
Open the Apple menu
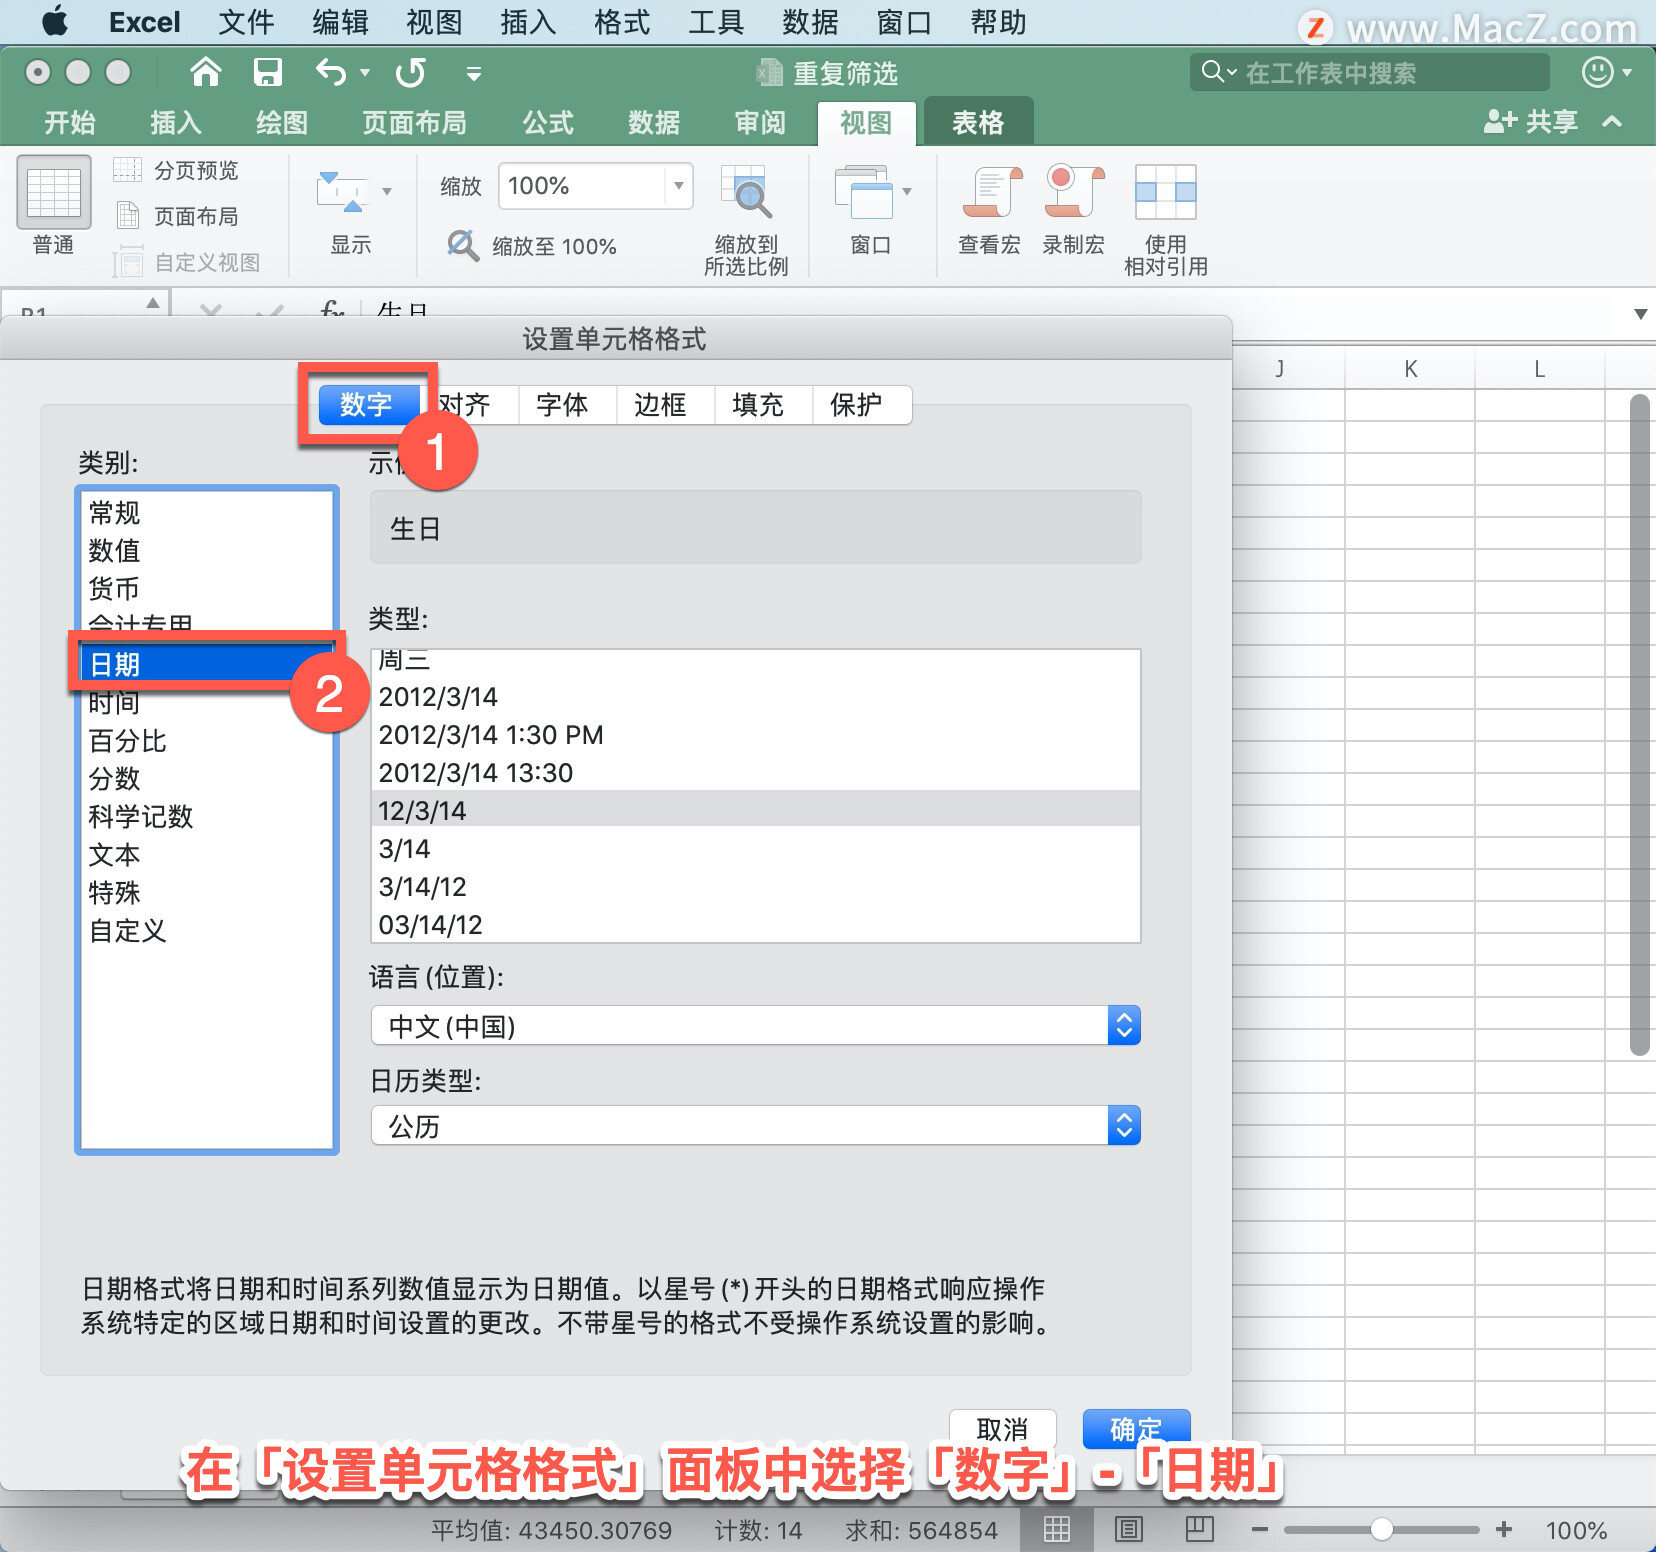(x=55, y=22)
